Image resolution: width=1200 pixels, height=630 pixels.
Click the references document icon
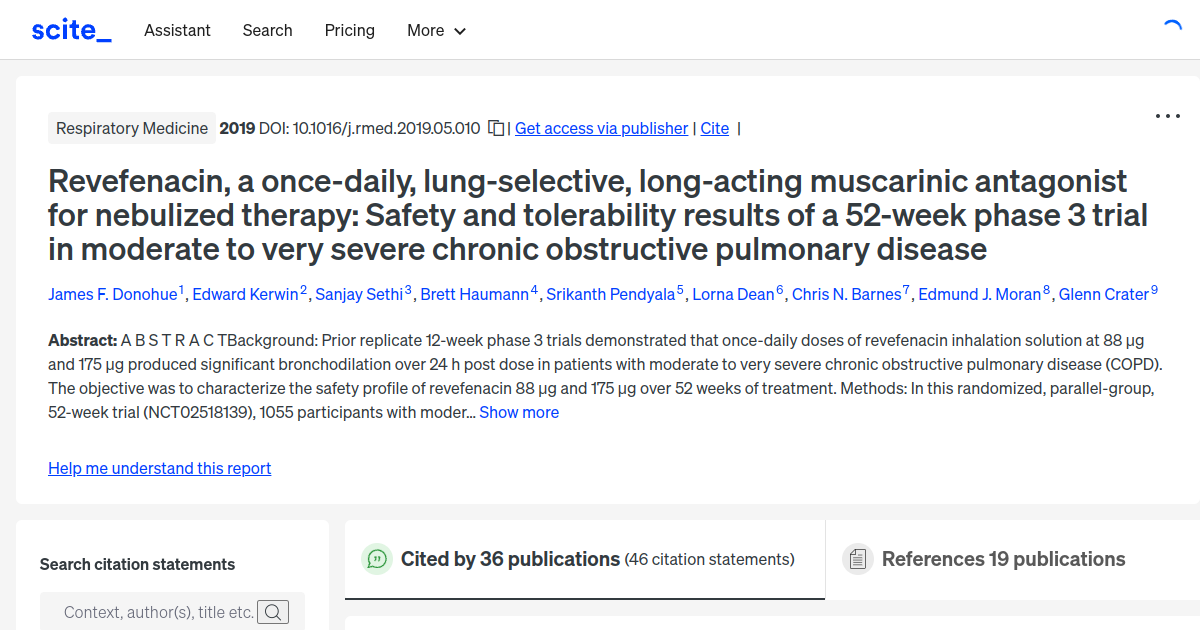[858, 558]
